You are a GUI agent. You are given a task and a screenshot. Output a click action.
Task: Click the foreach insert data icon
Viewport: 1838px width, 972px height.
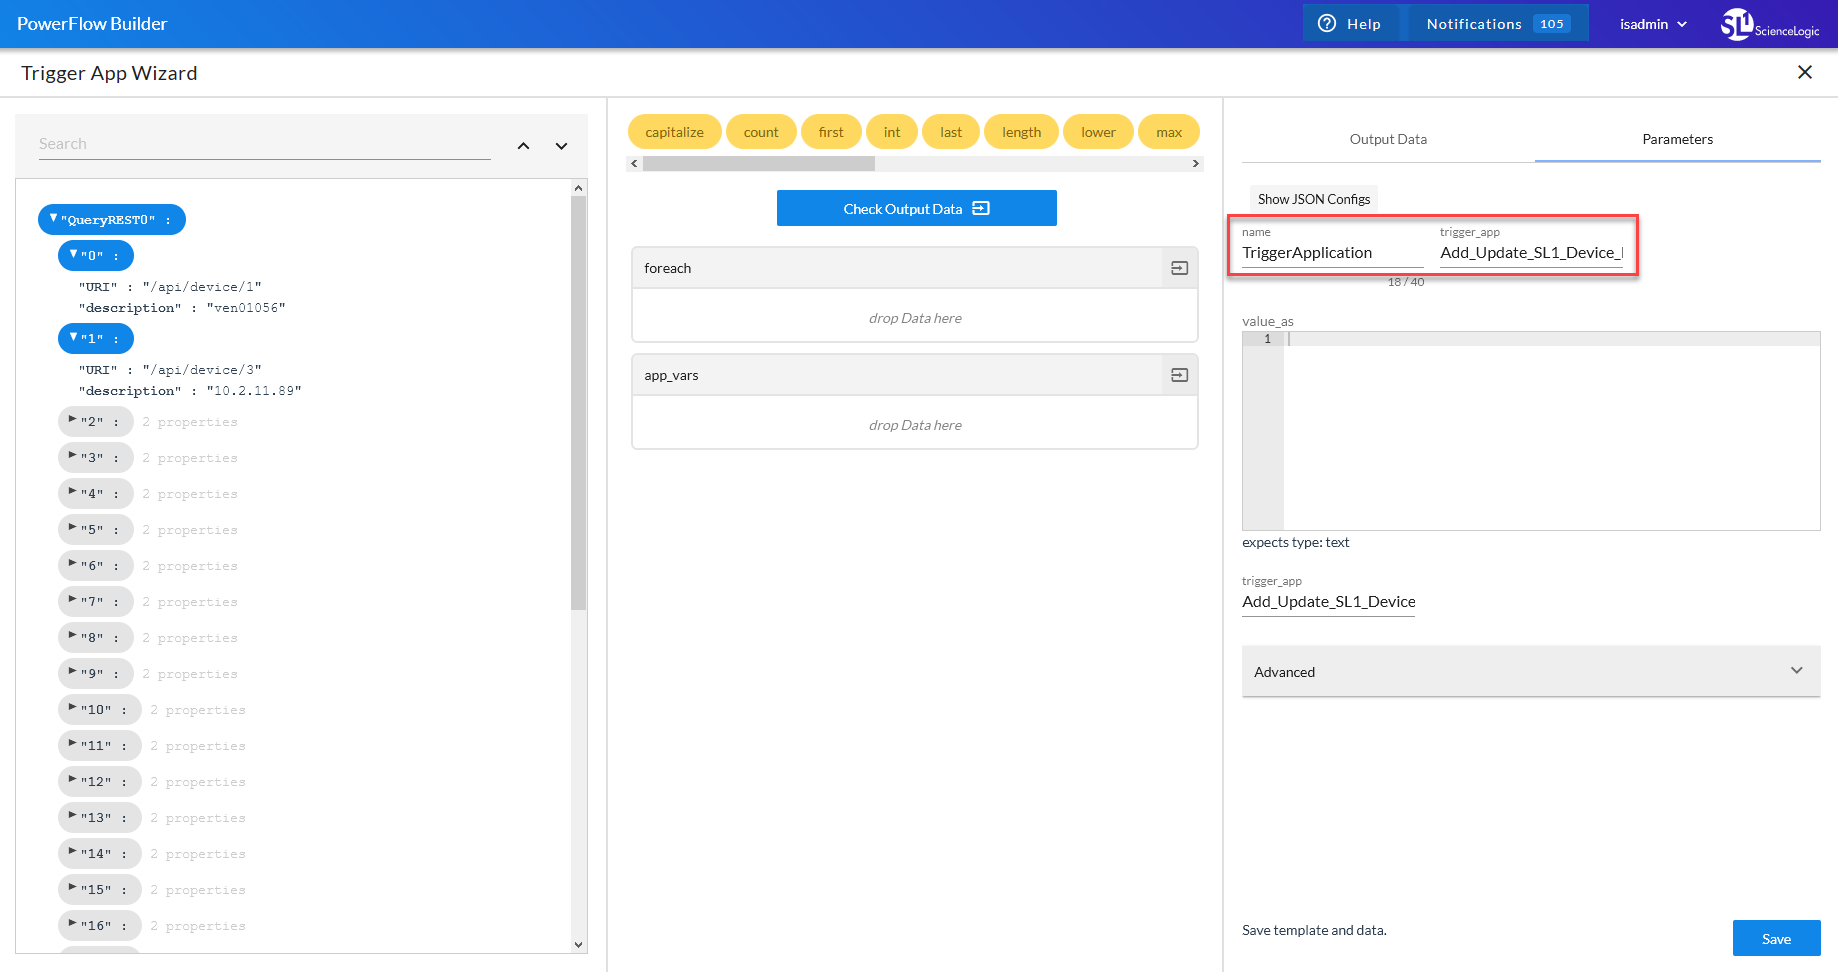1179,268
